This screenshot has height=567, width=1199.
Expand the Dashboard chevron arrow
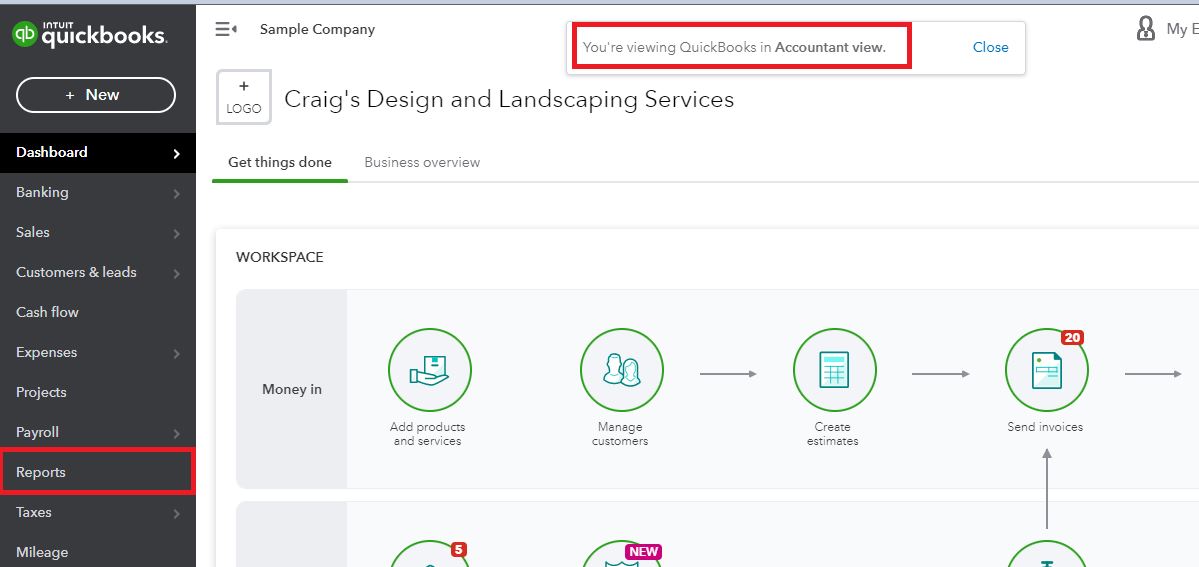point(177,154)
